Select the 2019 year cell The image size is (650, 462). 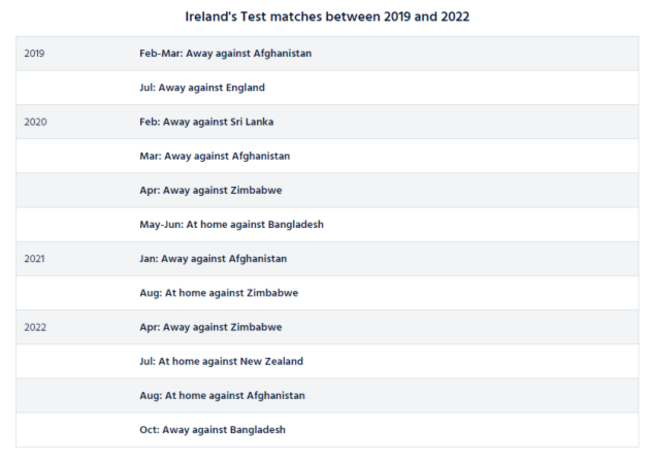pos(34,53)
